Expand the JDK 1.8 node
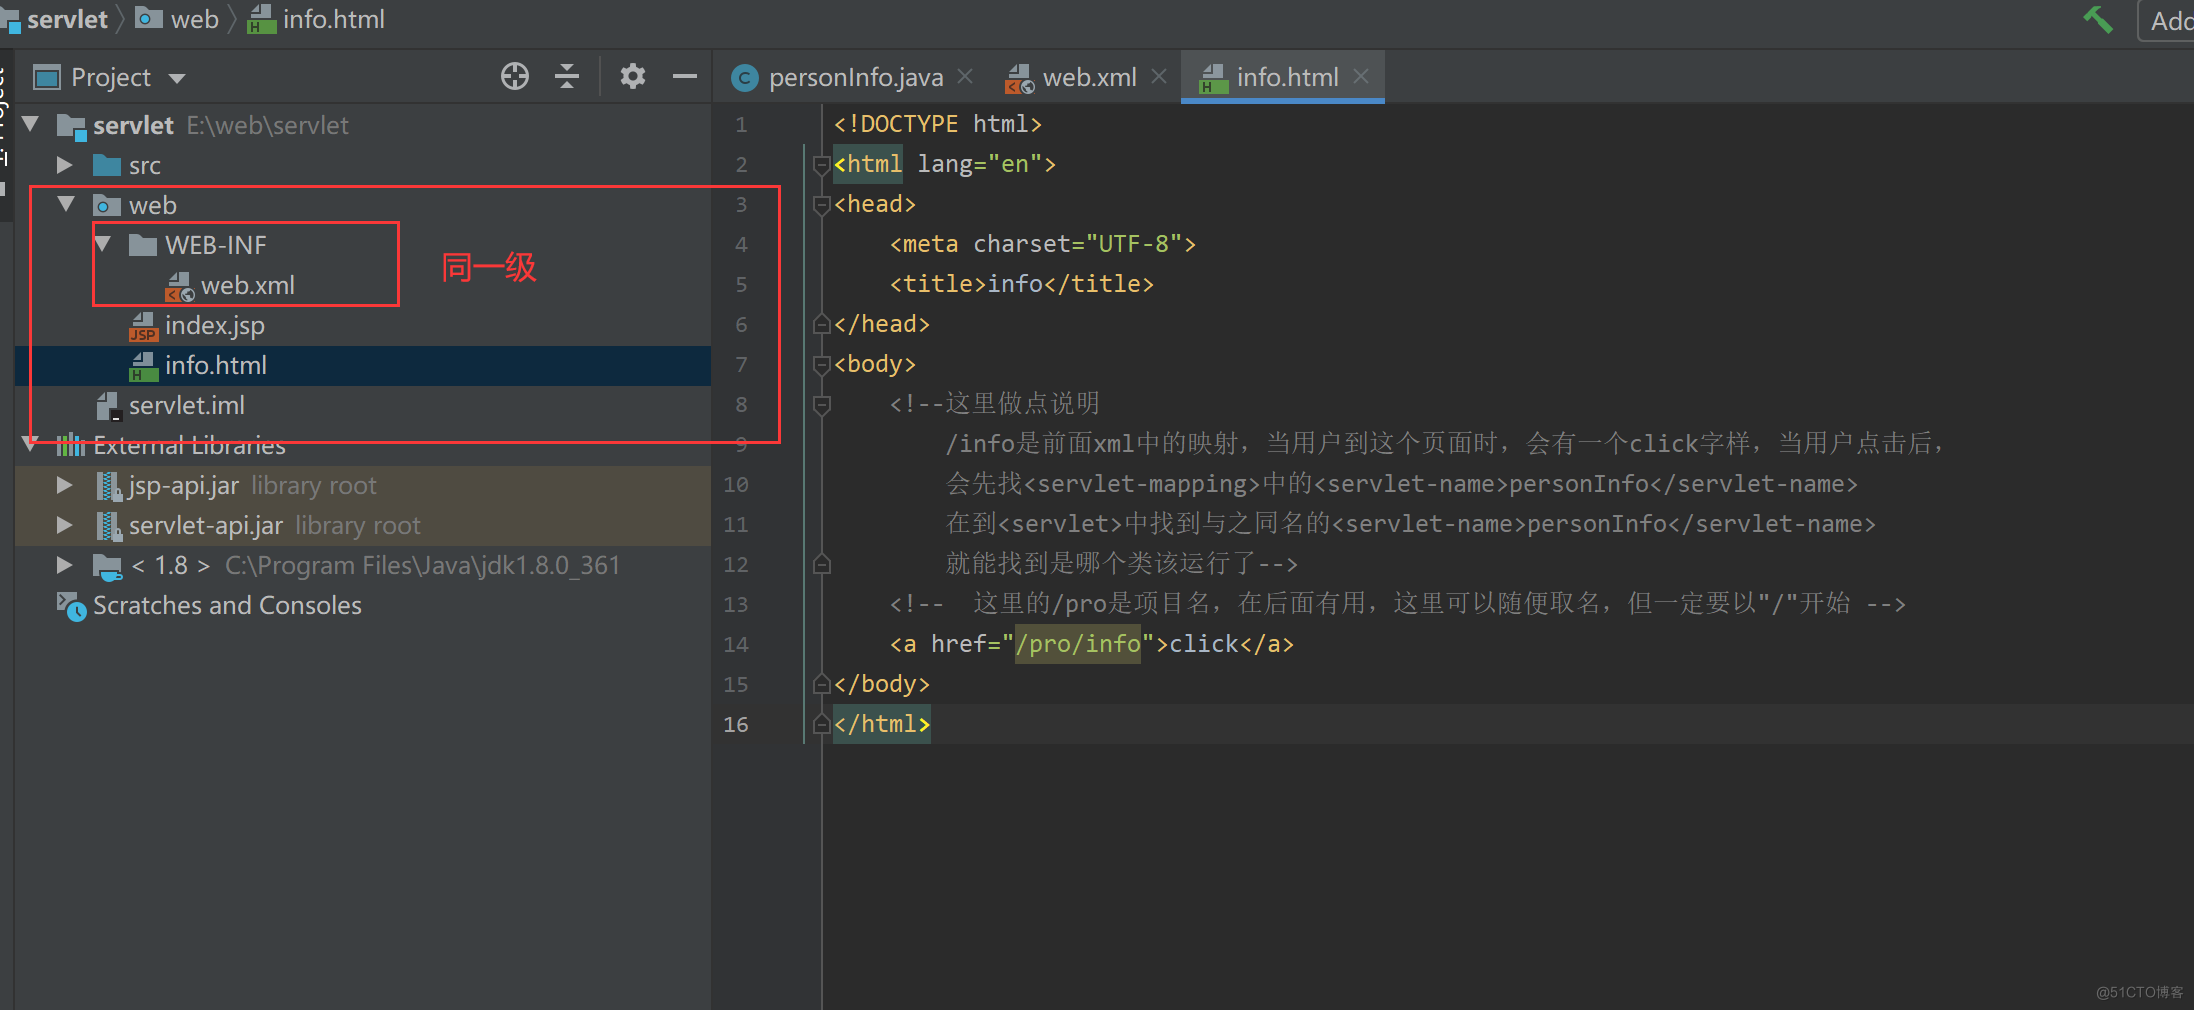 [x=65, y=565]
